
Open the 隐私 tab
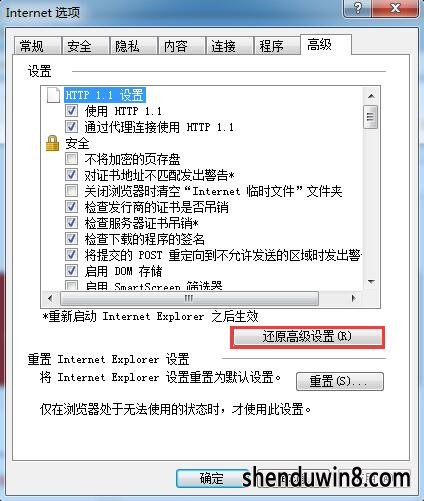pos(127,46)
